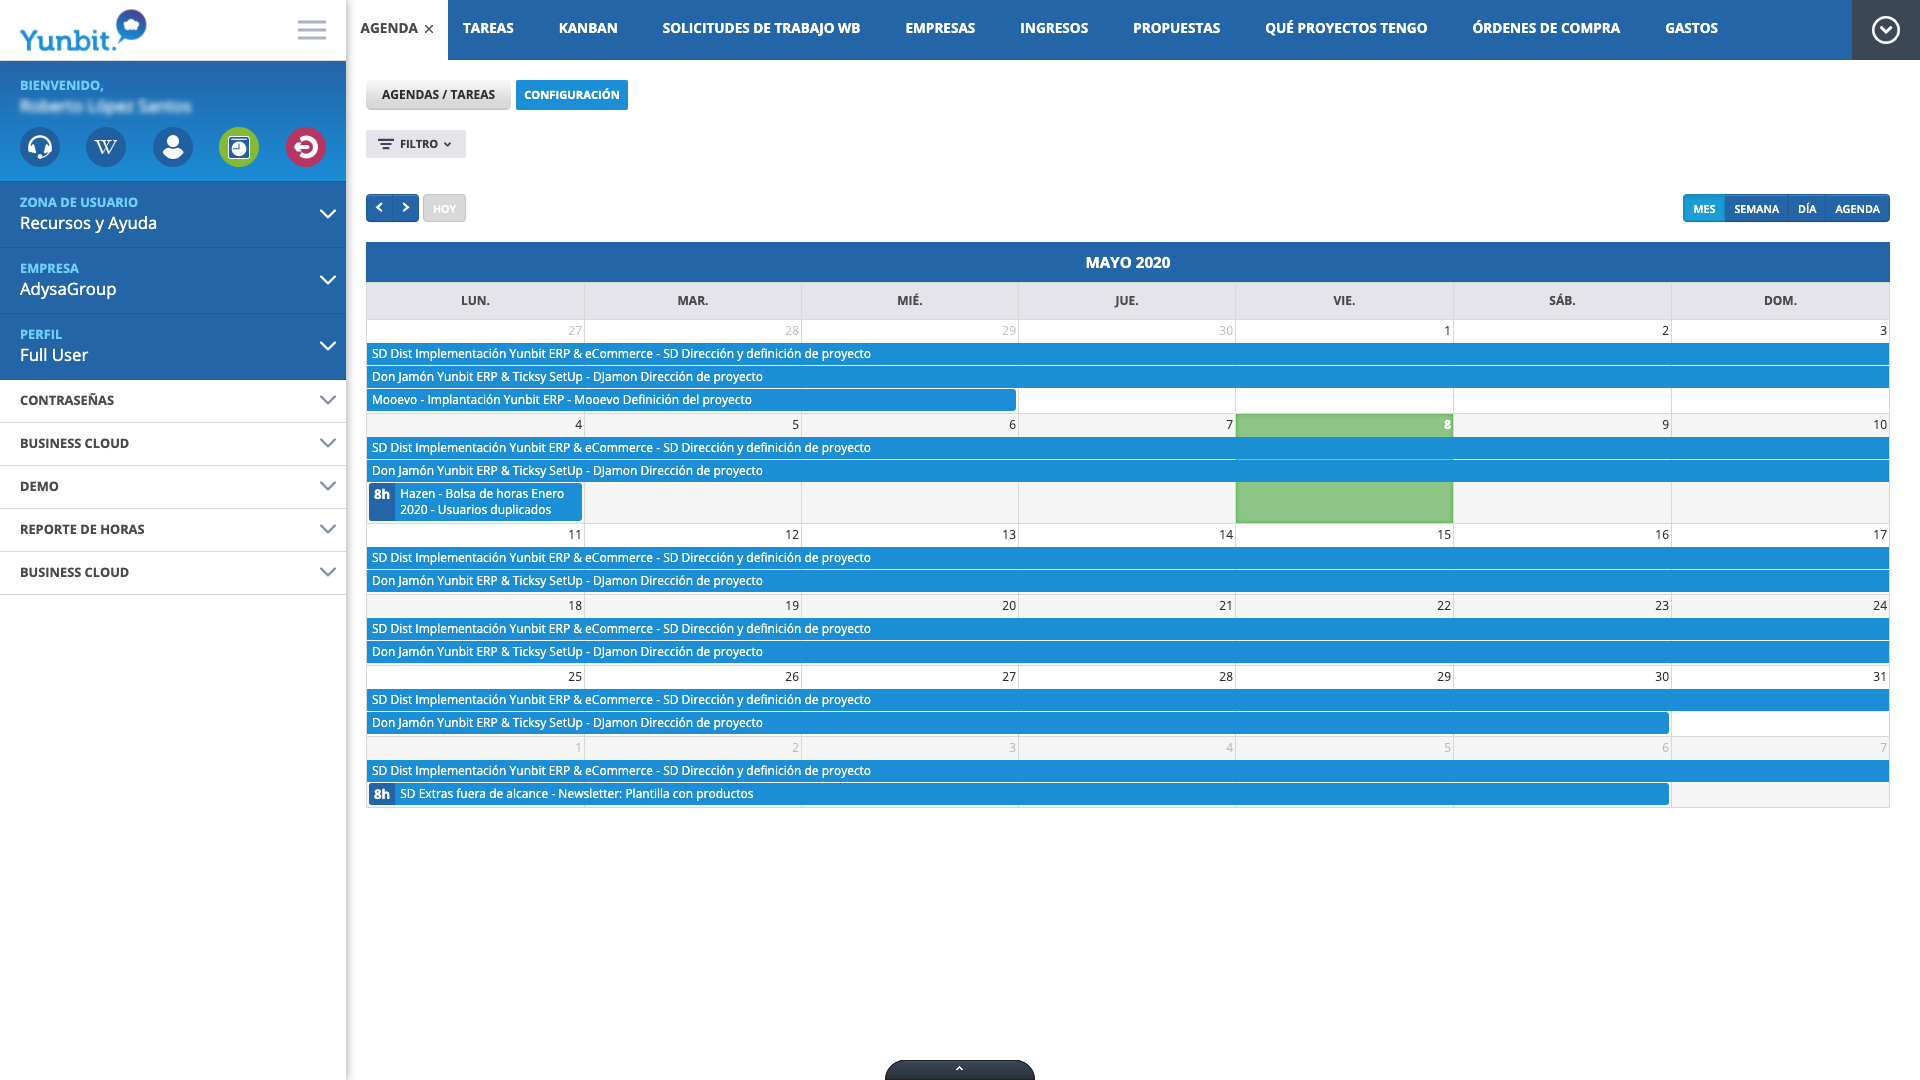Select Mes calendar view
This screenshot has width=1920, height=1080.
[1704, 208]
